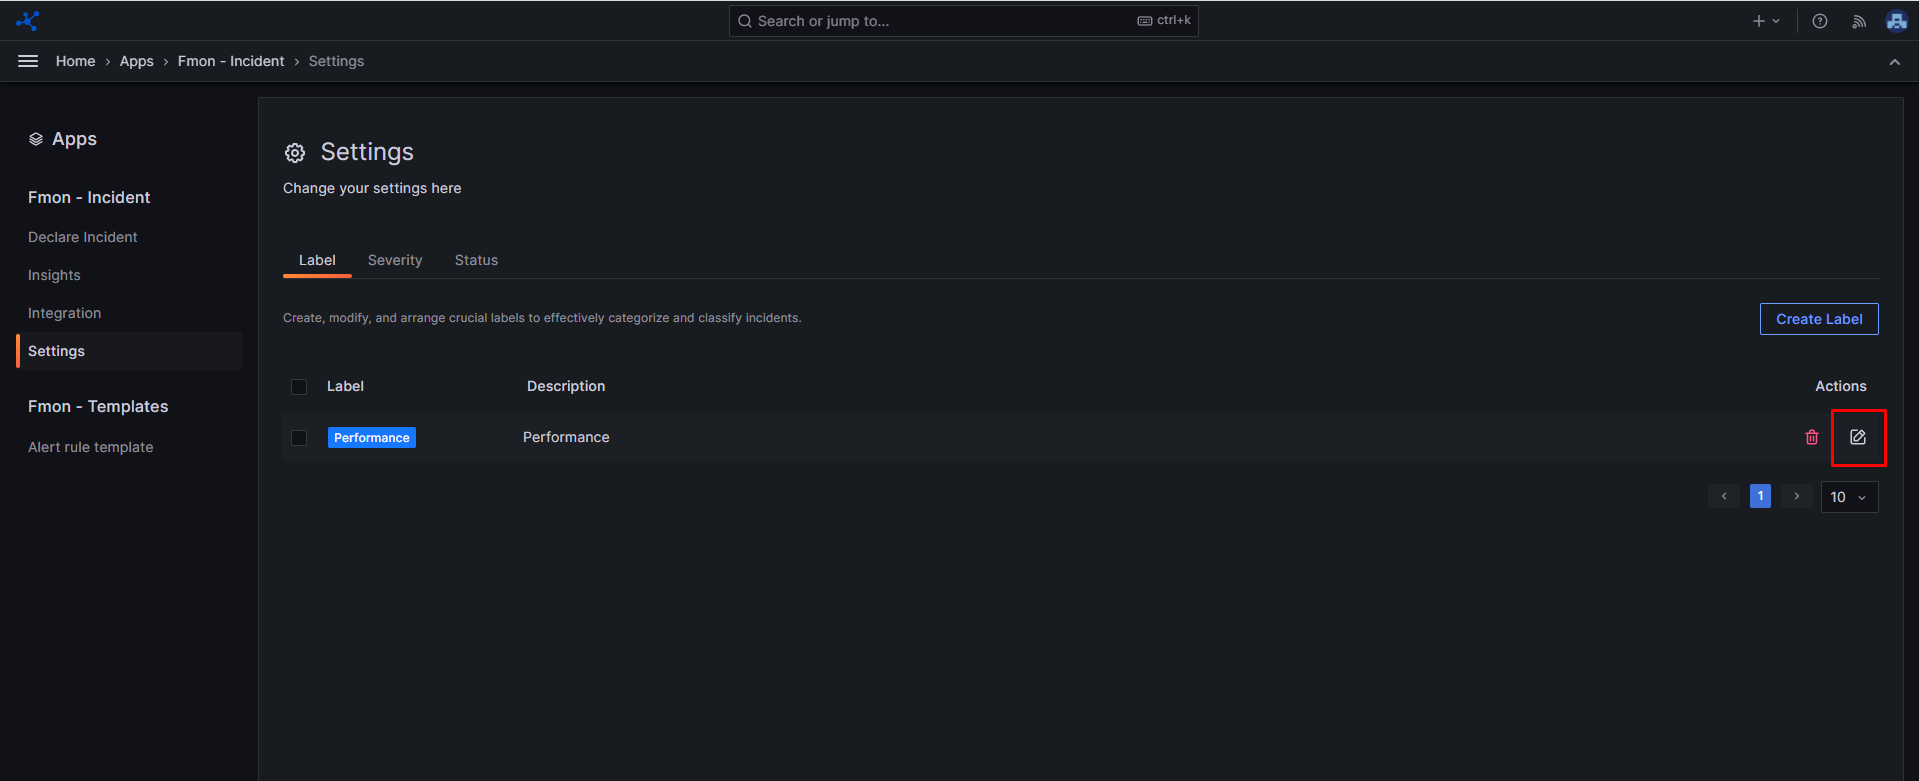
Task: Click the Settings gear icon in the heading
Action: (x=295, y=153)
